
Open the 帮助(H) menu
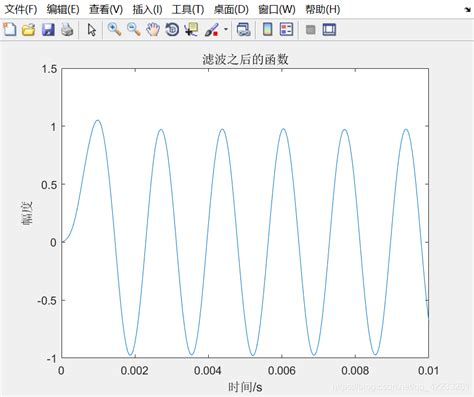(323, 9)
